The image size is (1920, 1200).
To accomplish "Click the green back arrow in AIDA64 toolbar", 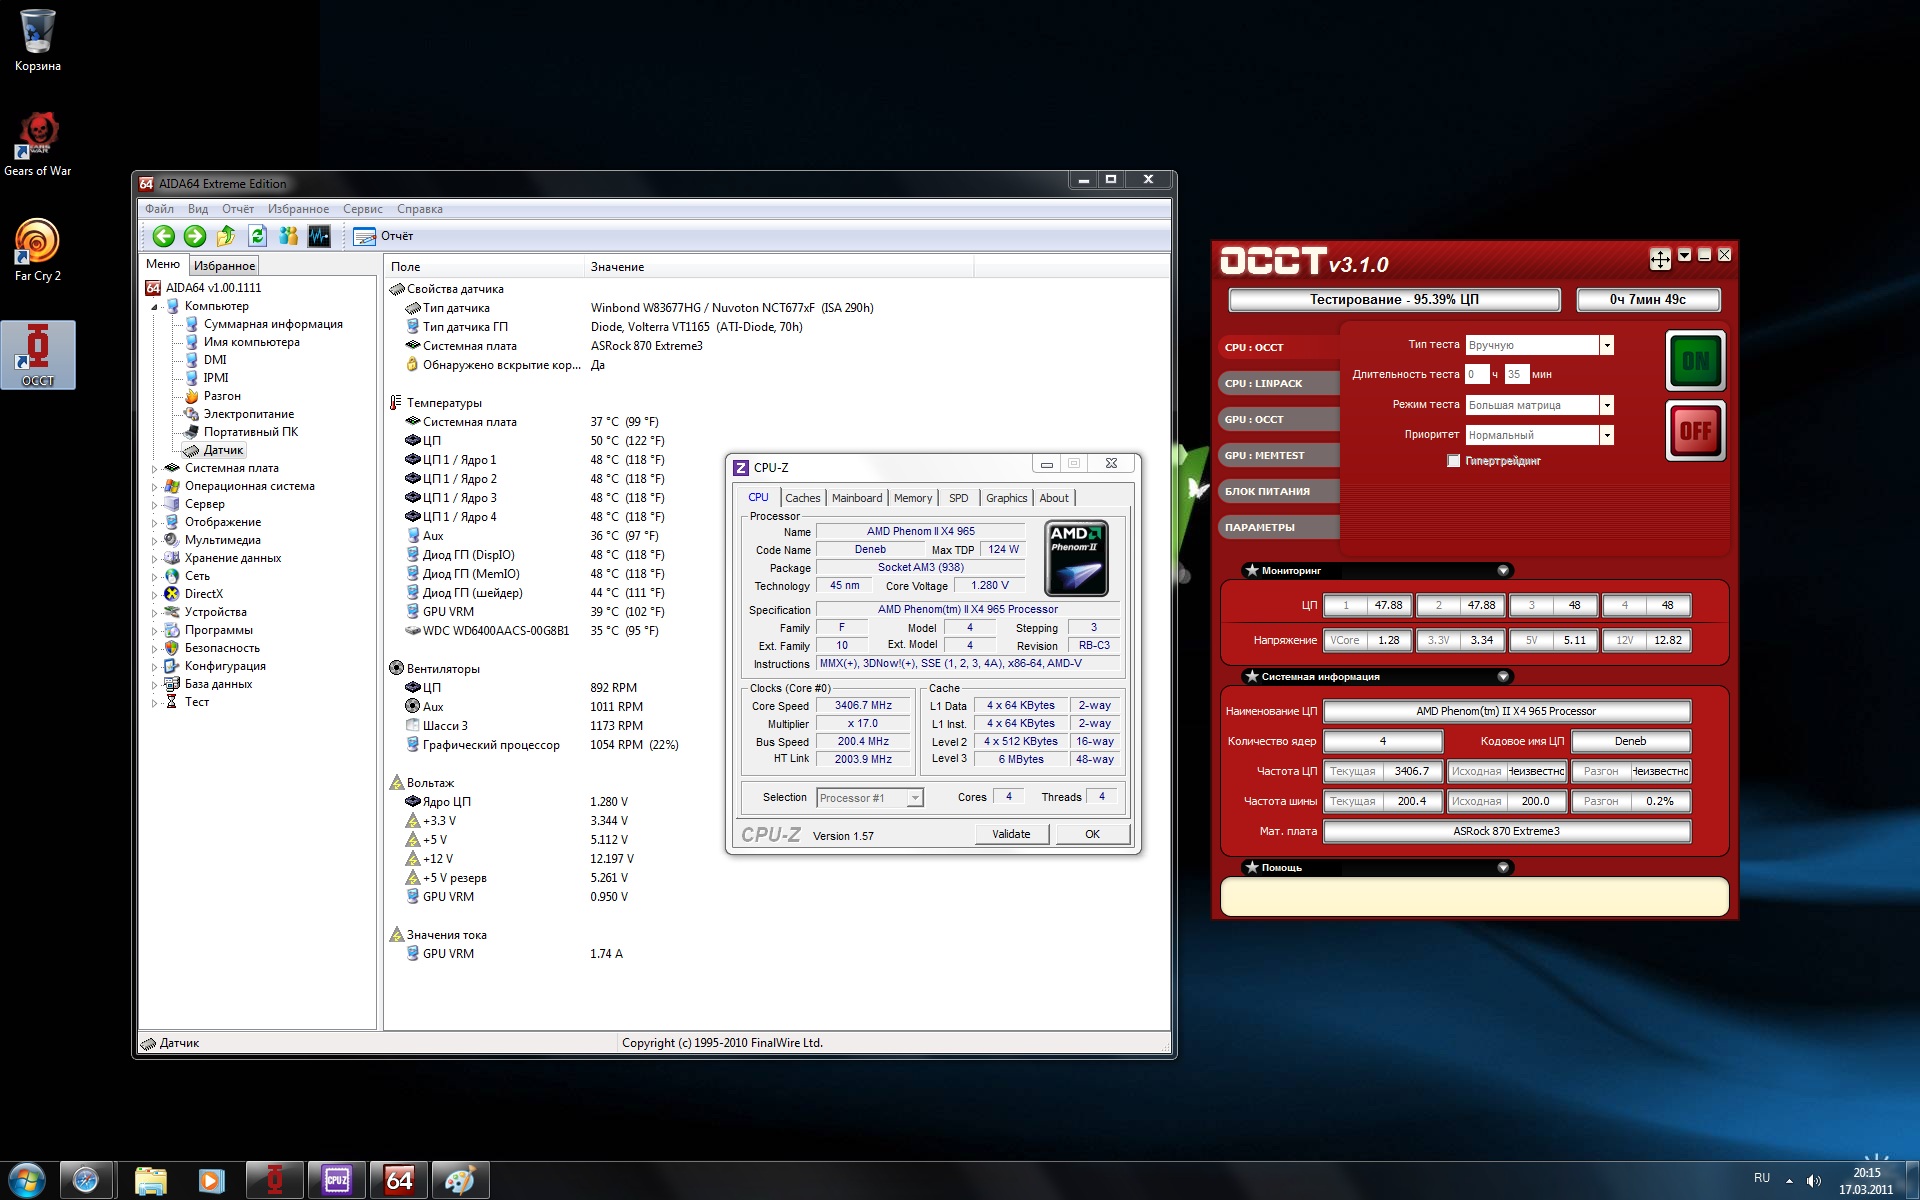I will click(164, 236).
